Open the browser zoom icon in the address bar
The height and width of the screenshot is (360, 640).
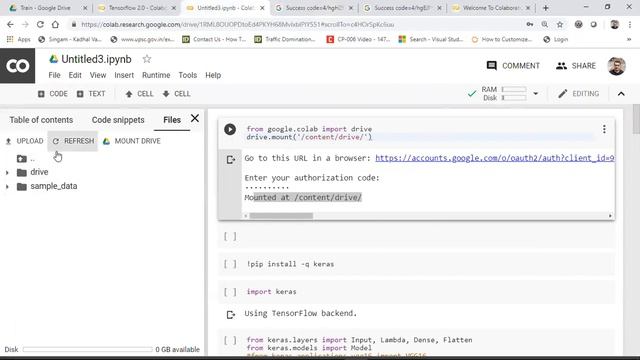pyautogui.click(x=544, y=24)
